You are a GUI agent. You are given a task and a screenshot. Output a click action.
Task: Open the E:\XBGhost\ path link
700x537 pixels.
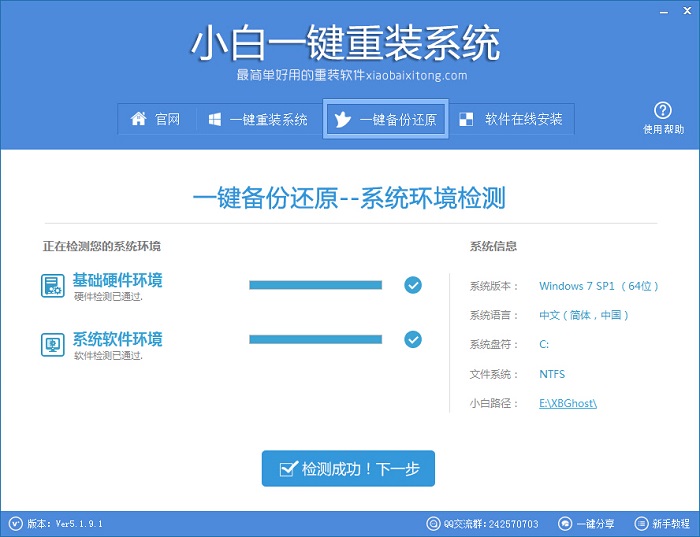tap(567, 403)
